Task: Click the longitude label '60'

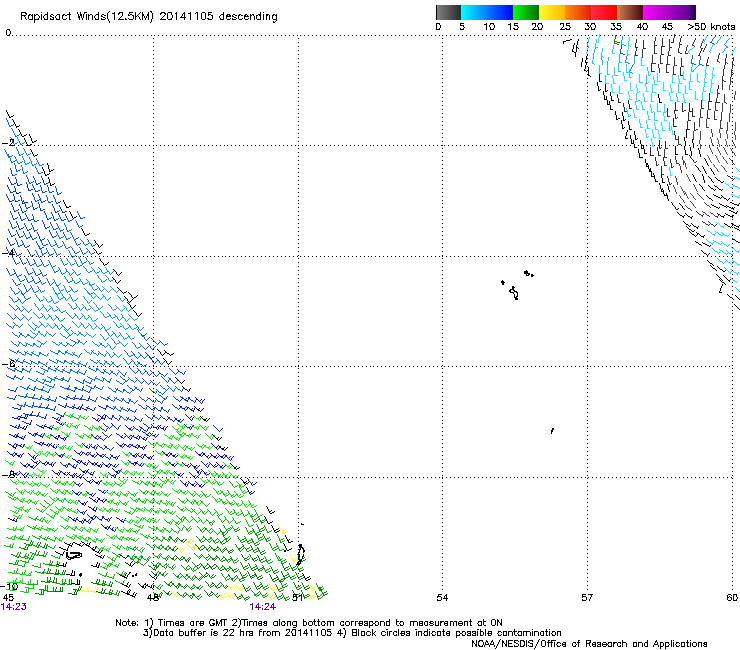Action: pyautogui.click(x=732, y=598)
